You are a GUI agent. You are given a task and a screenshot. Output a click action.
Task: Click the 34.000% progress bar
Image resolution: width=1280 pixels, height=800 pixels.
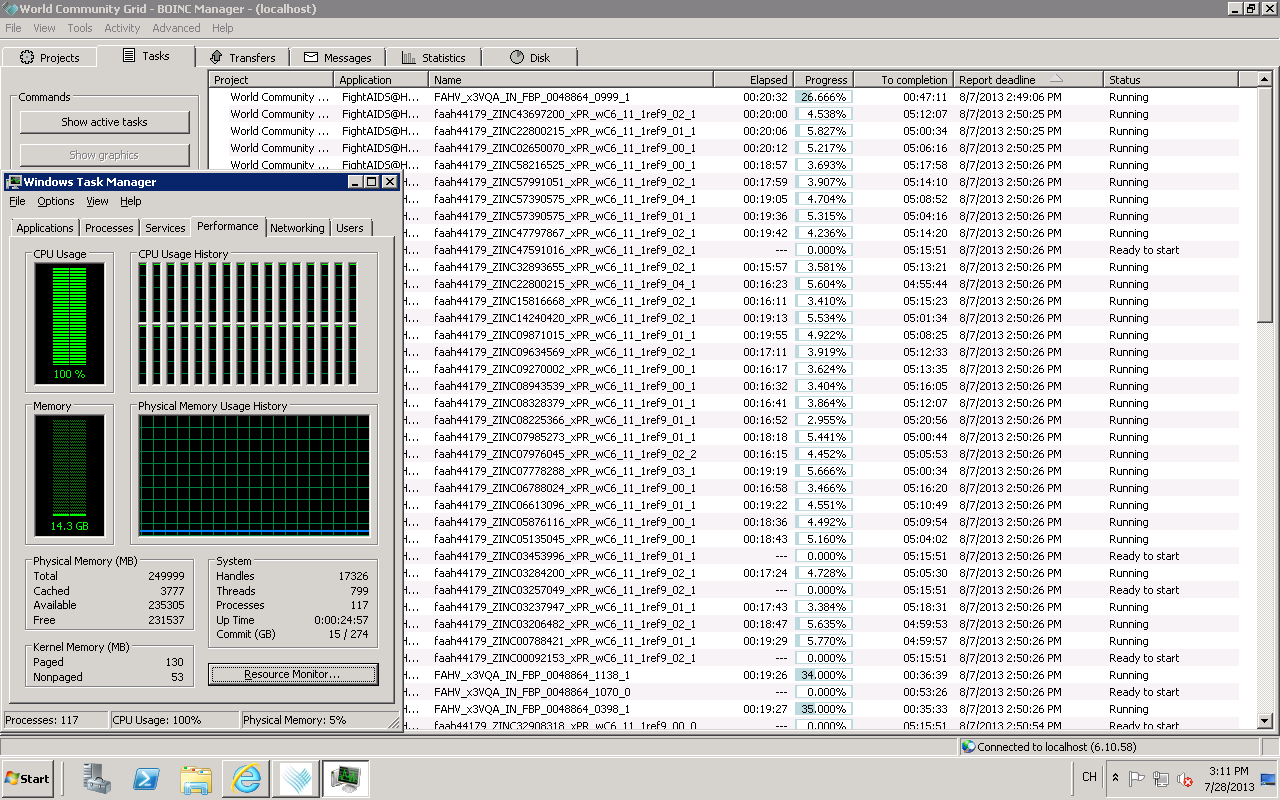point(823,675)
